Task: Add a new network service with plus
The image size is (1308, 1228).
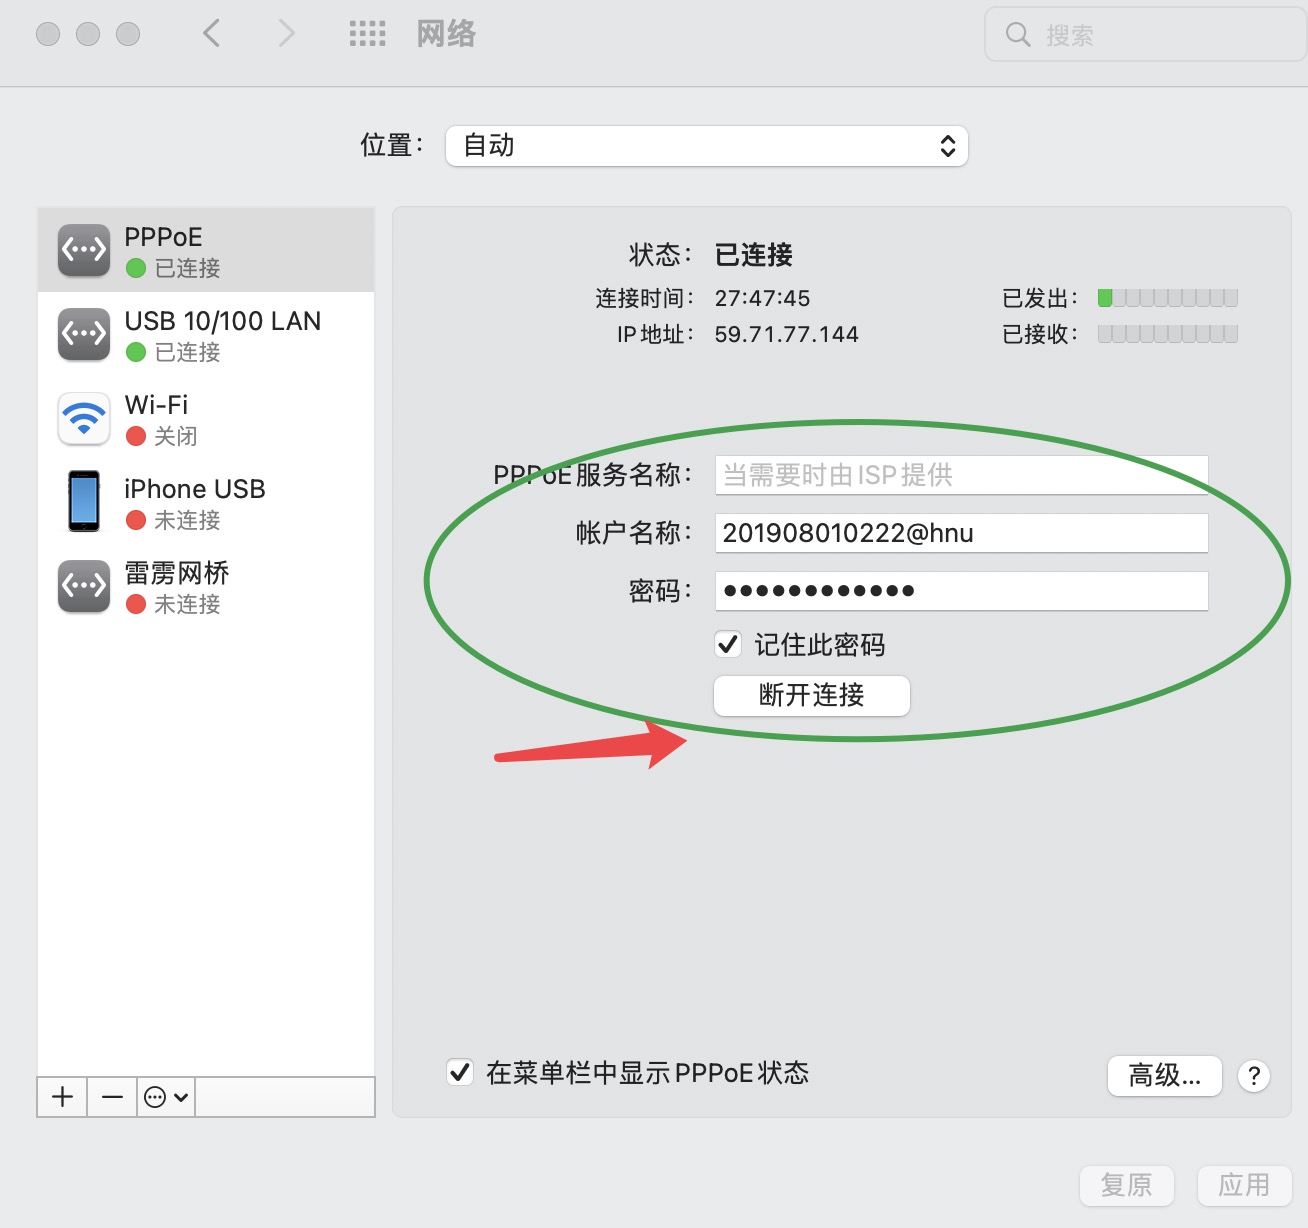Action: click(62, 1097)
